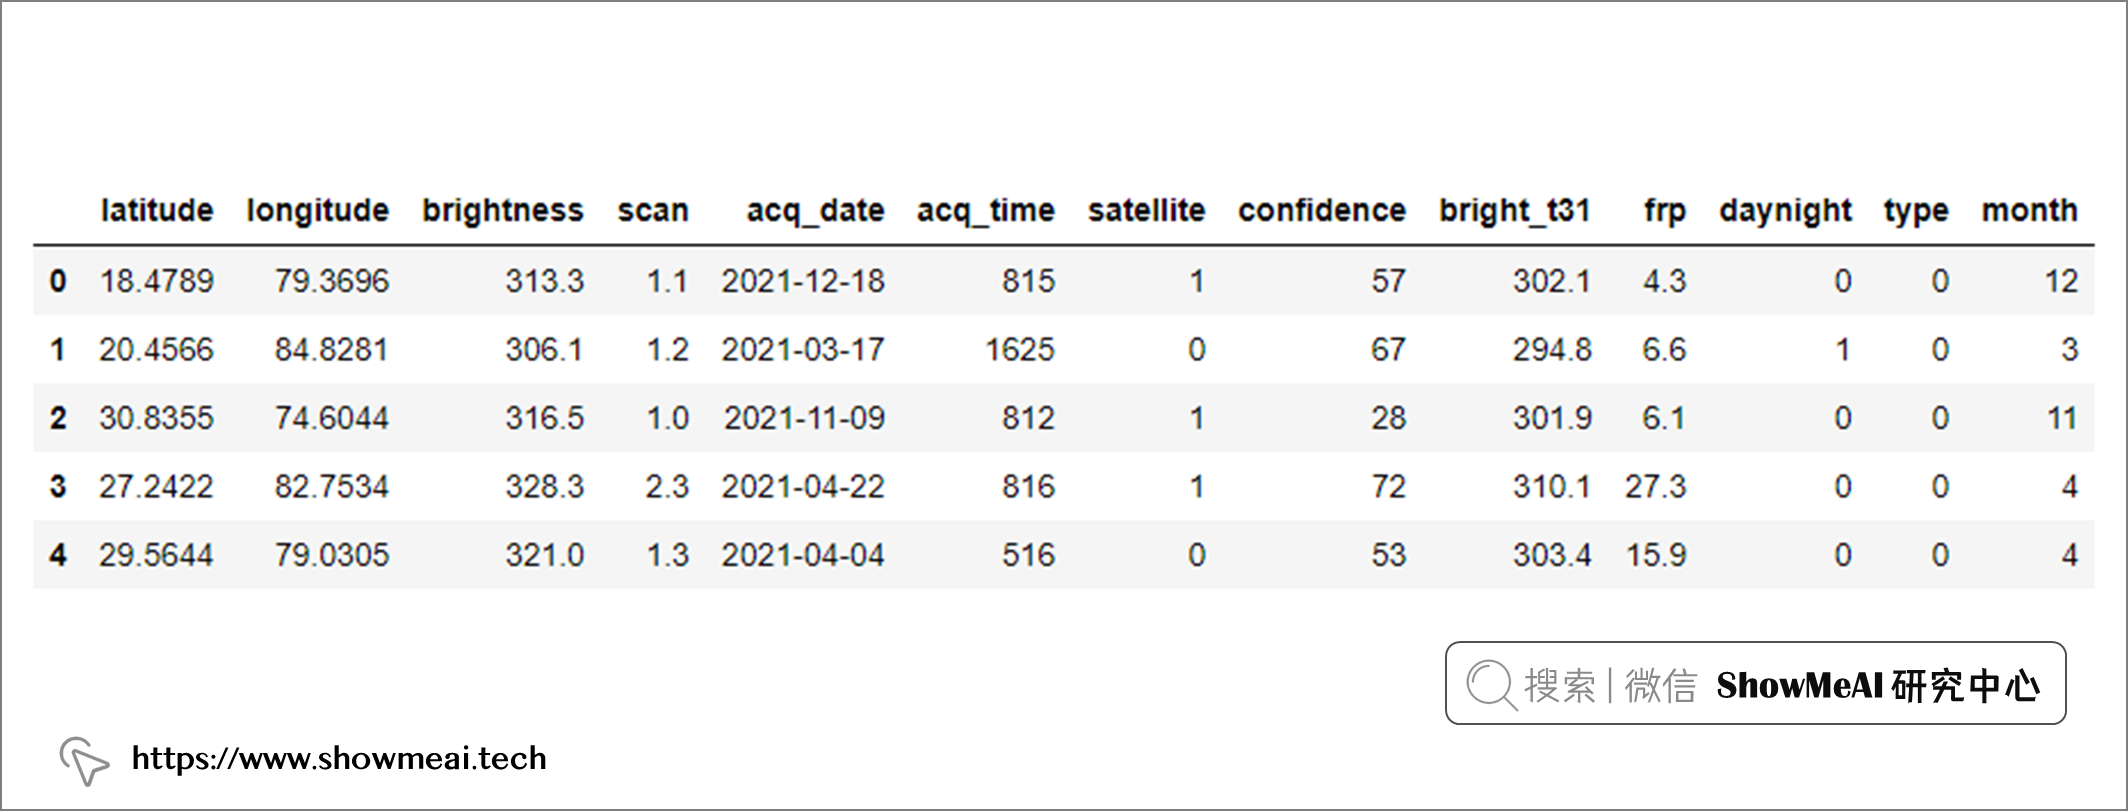
Task: Select the longitude column header
Action: (x=318, y=211)
